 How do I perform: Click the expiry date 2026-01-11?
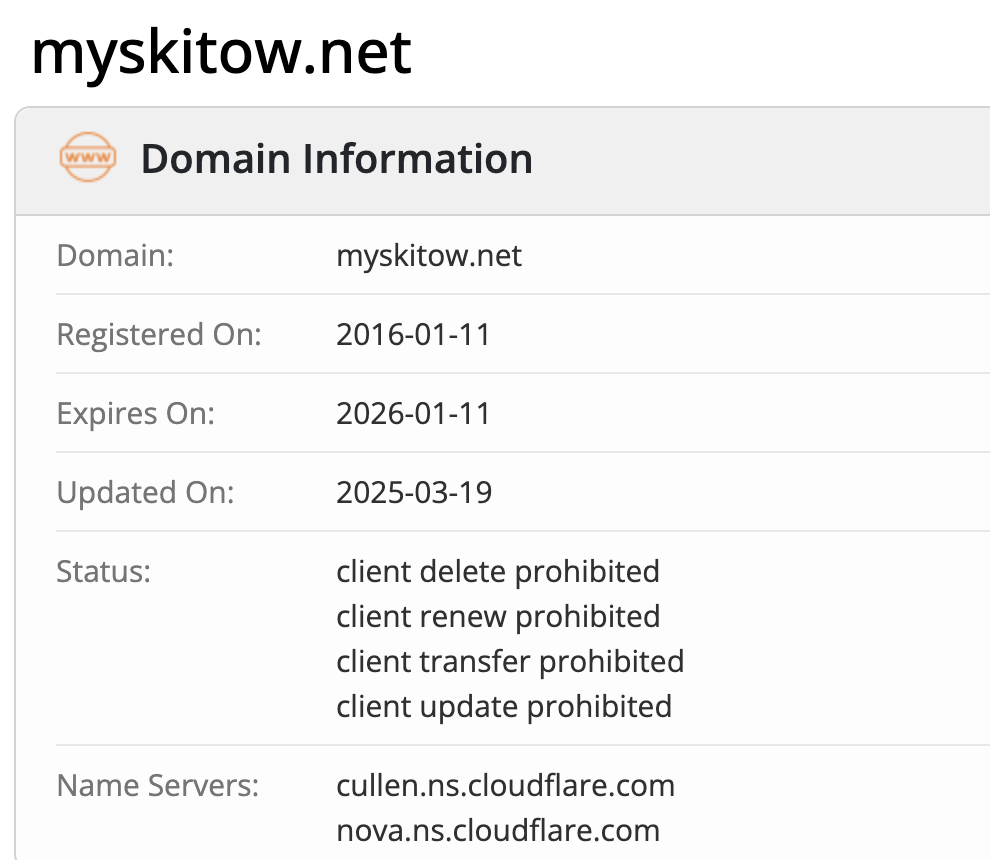413,413
